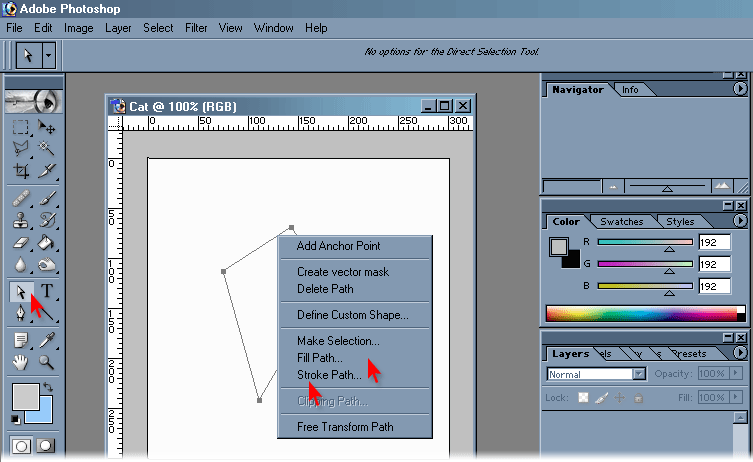Select the Move tool
The width and height of the screenshot is (753, 462).
click(47, 127)
